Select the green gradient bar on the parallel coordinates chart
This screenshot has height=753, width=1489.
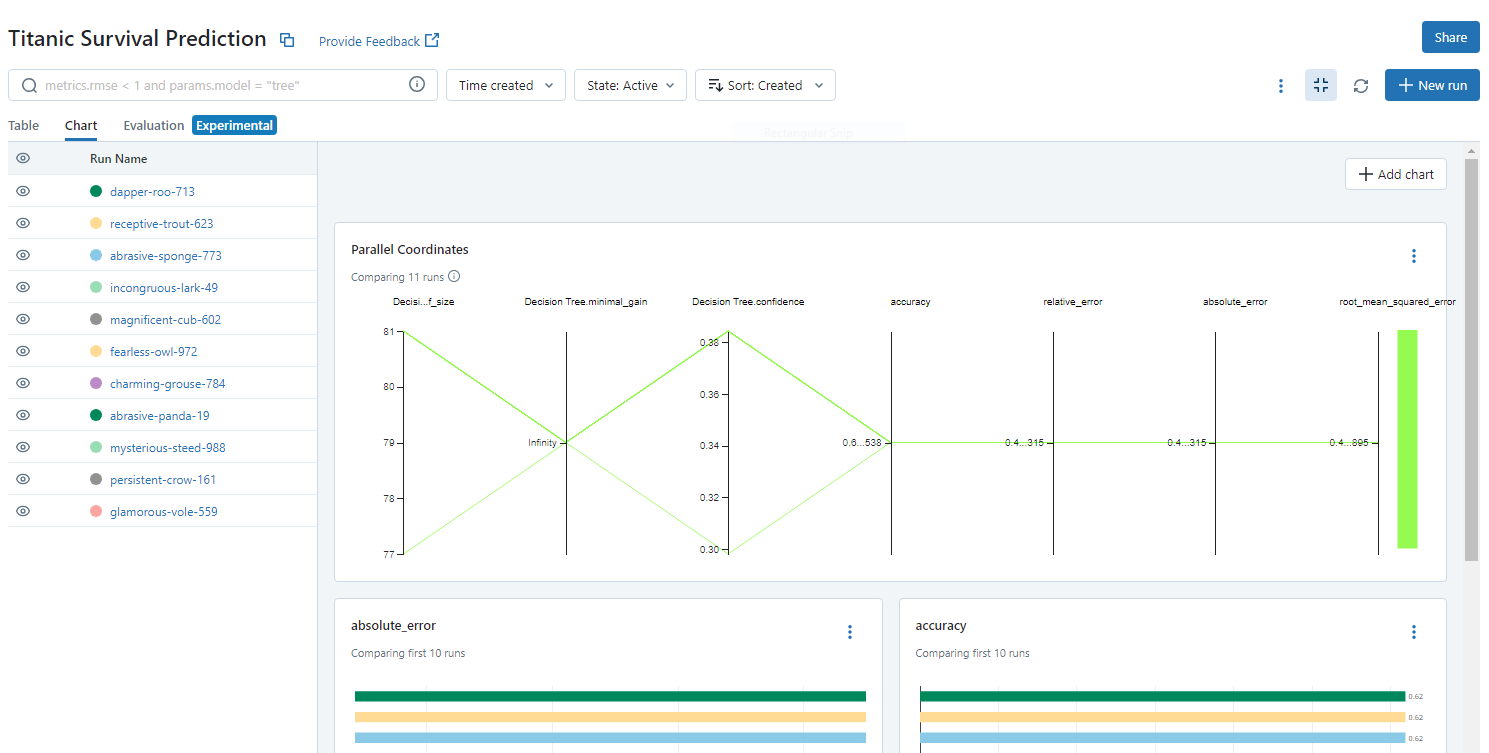point(1407,440)
